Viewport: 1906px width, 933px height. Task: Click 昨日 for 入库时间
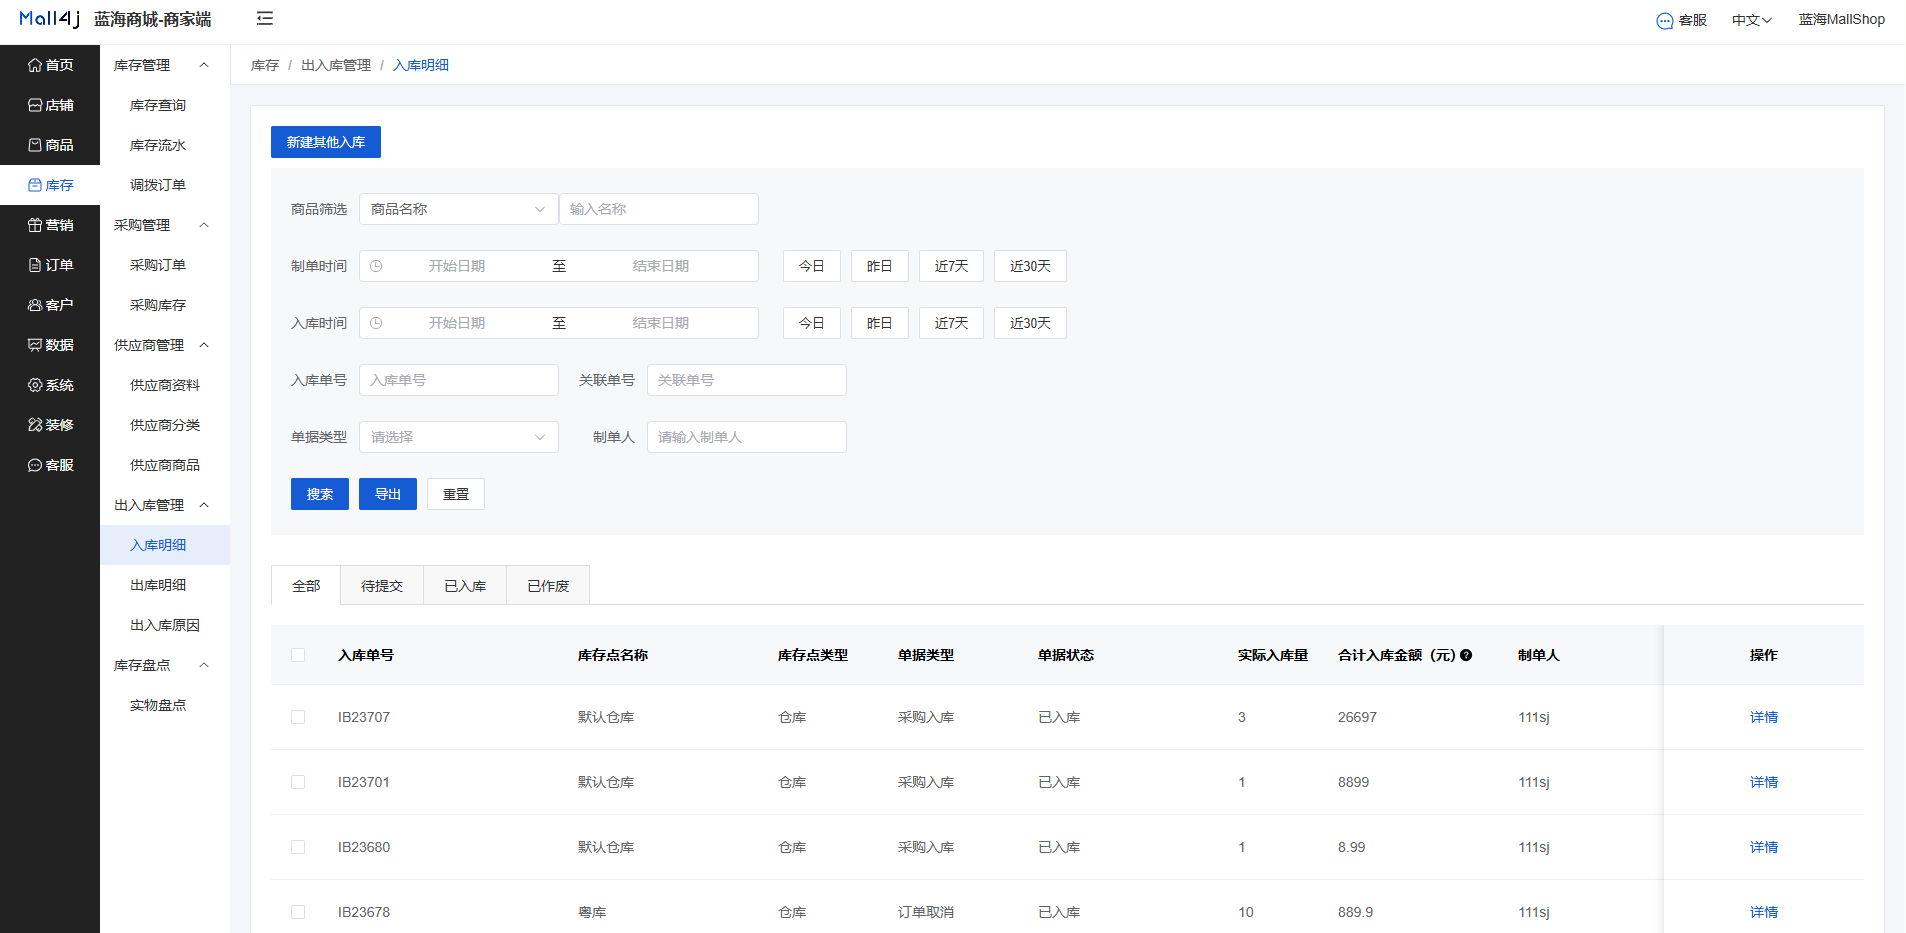(880, 323)
